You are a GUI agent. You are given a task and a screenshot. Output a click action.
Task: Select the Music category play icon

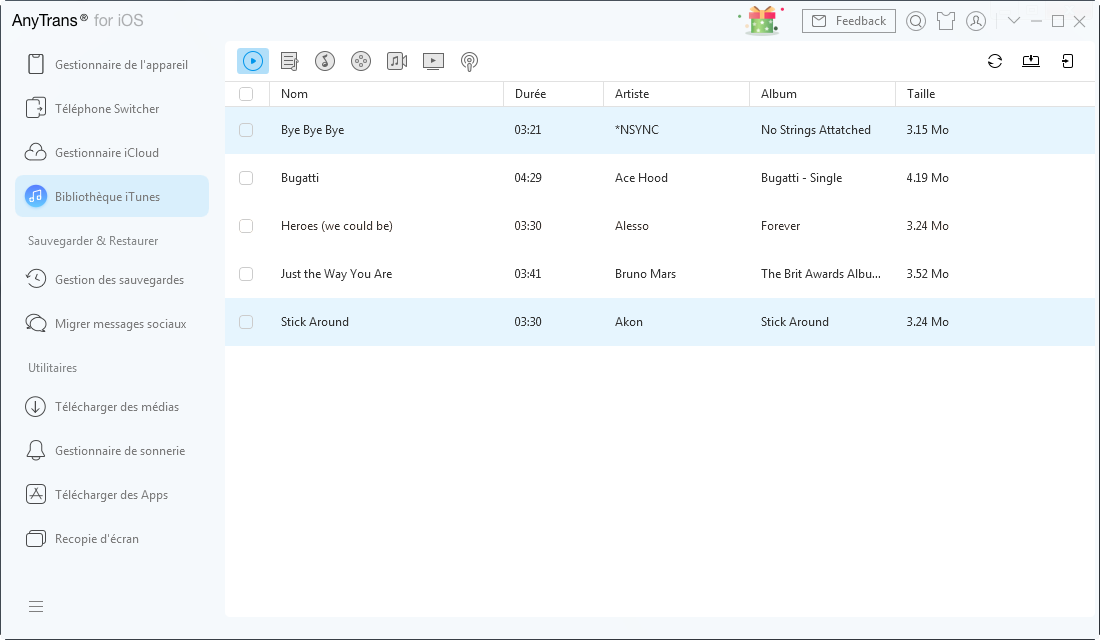tap(253, 61)
